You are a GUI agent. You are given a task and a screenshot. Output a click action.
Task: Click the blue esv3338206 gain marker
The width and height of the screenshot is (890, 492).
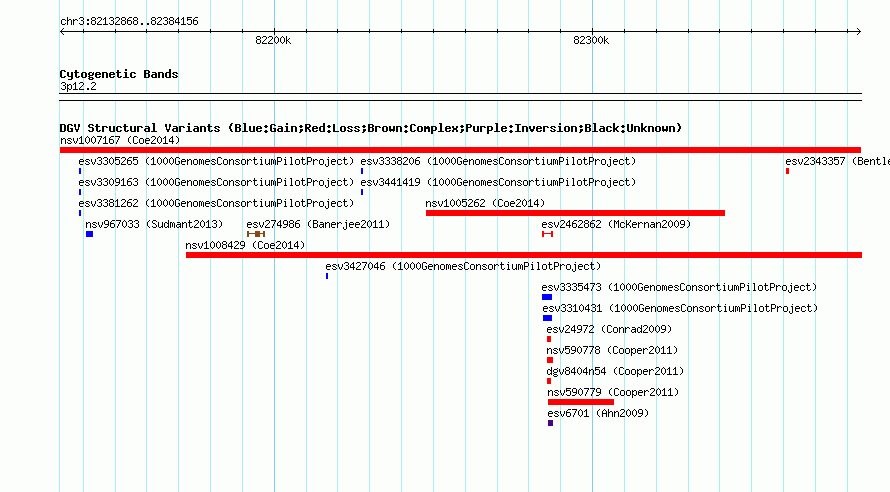[362, 171]
